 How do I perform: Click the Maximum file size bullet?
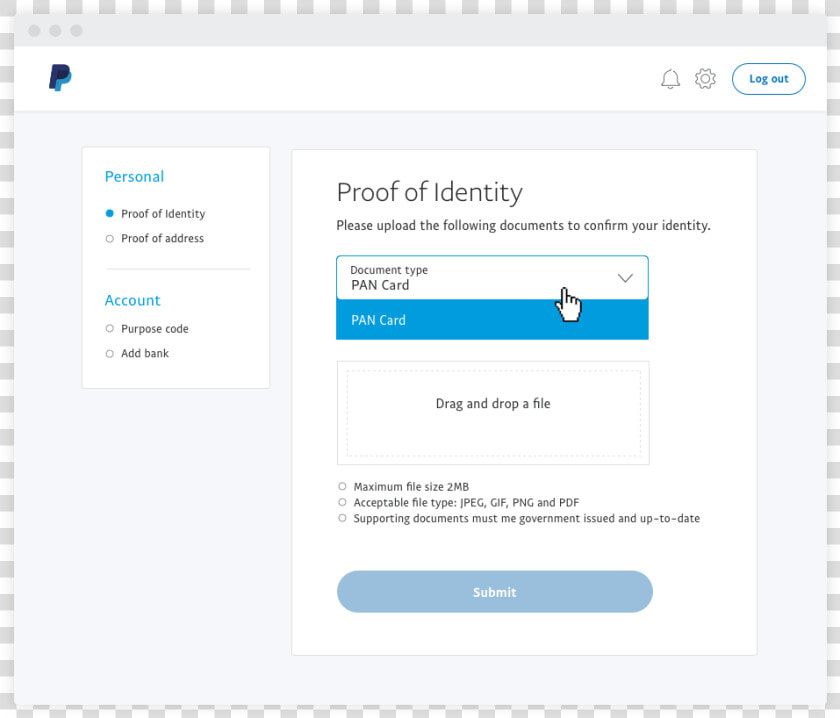click(342, 487)
